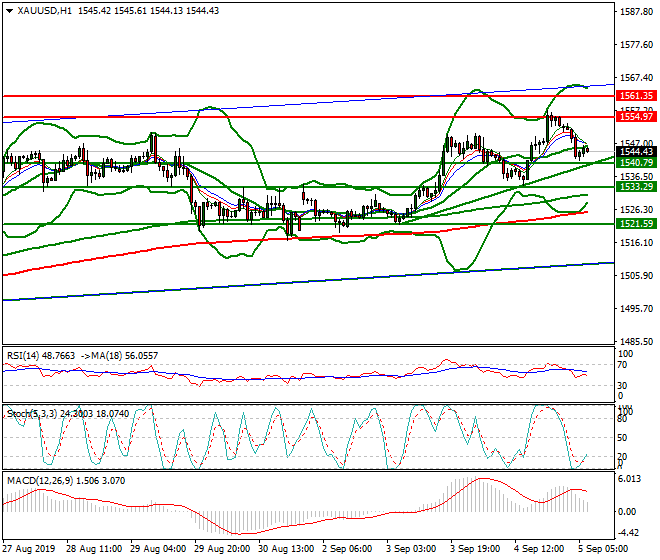Screen dimensions: 660x560
Task: Click the ->MA(18) 56.0557 RSI label
Action: coord(119,356)
